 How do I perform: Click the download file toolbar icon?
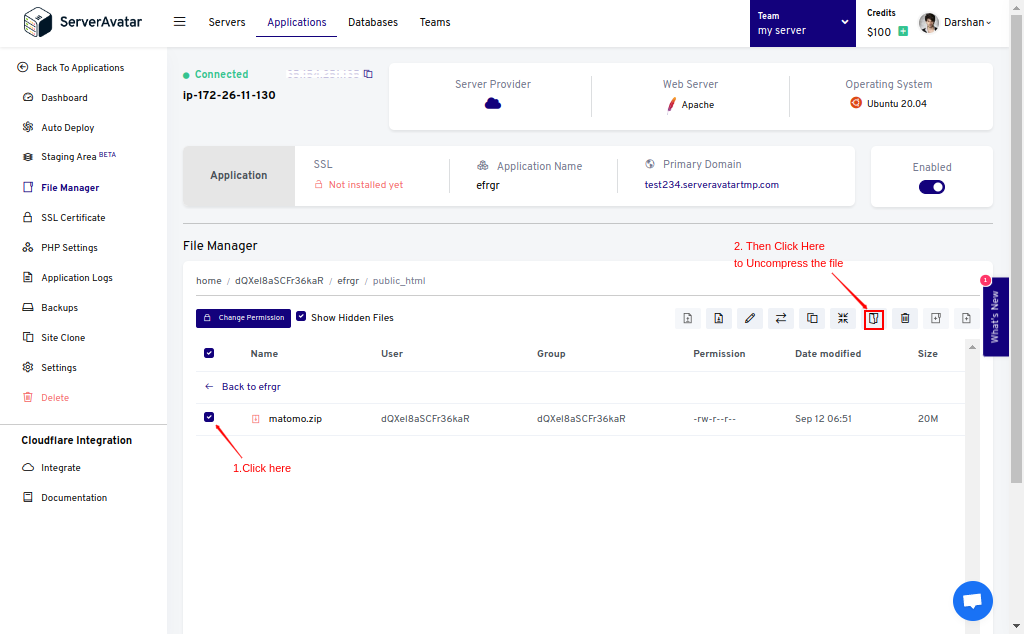point(718,318)
